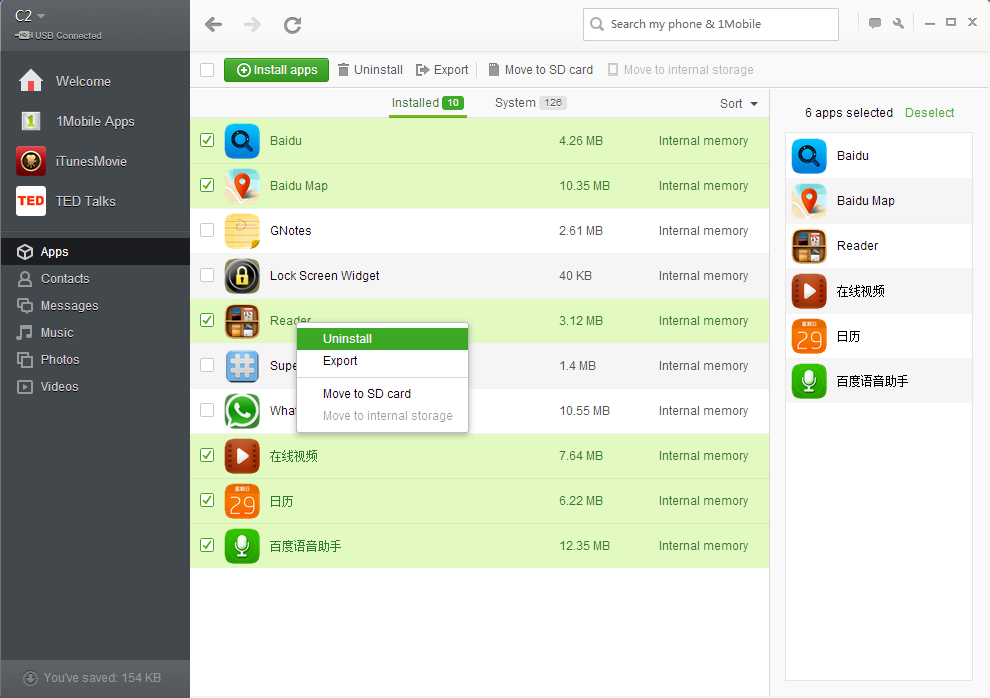Click the 百度语音助手 microphone icon in list
Image resolution: width=990 pixels, height=698 pixels.
point(242,546)
